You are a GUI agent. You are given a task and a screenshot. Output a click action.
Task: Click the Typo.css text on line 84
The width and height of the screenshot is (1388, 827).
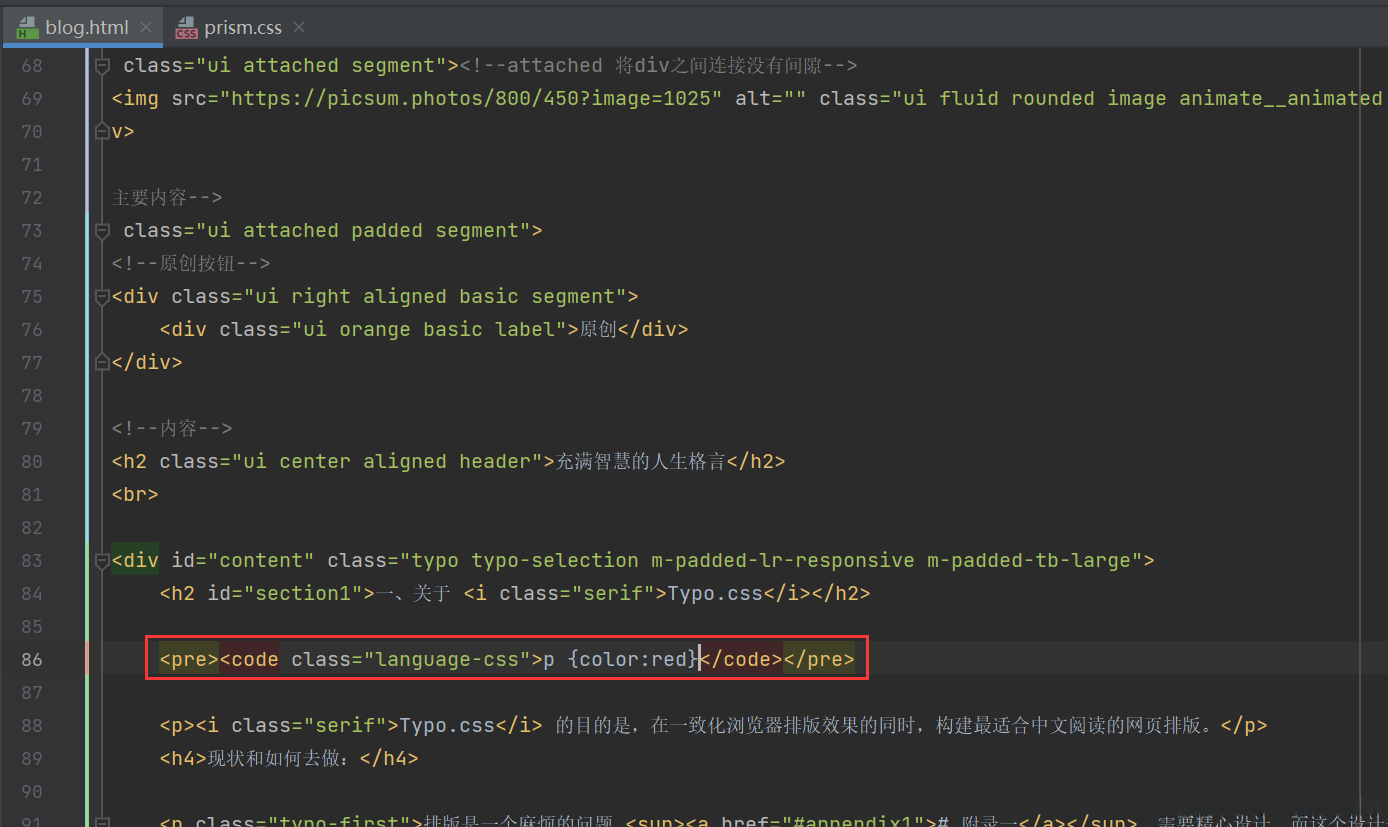715,594
